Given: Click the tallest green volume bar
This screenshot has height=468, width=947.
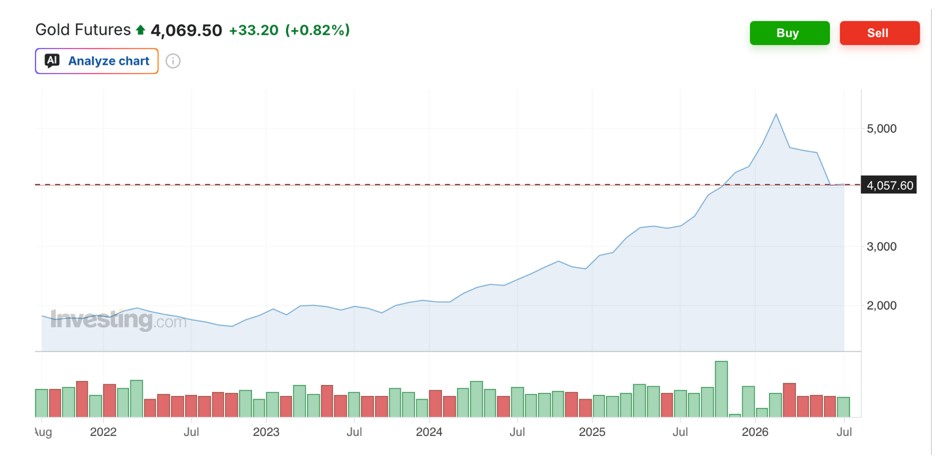Looking at the screenshot, I should tap(721, 389).
